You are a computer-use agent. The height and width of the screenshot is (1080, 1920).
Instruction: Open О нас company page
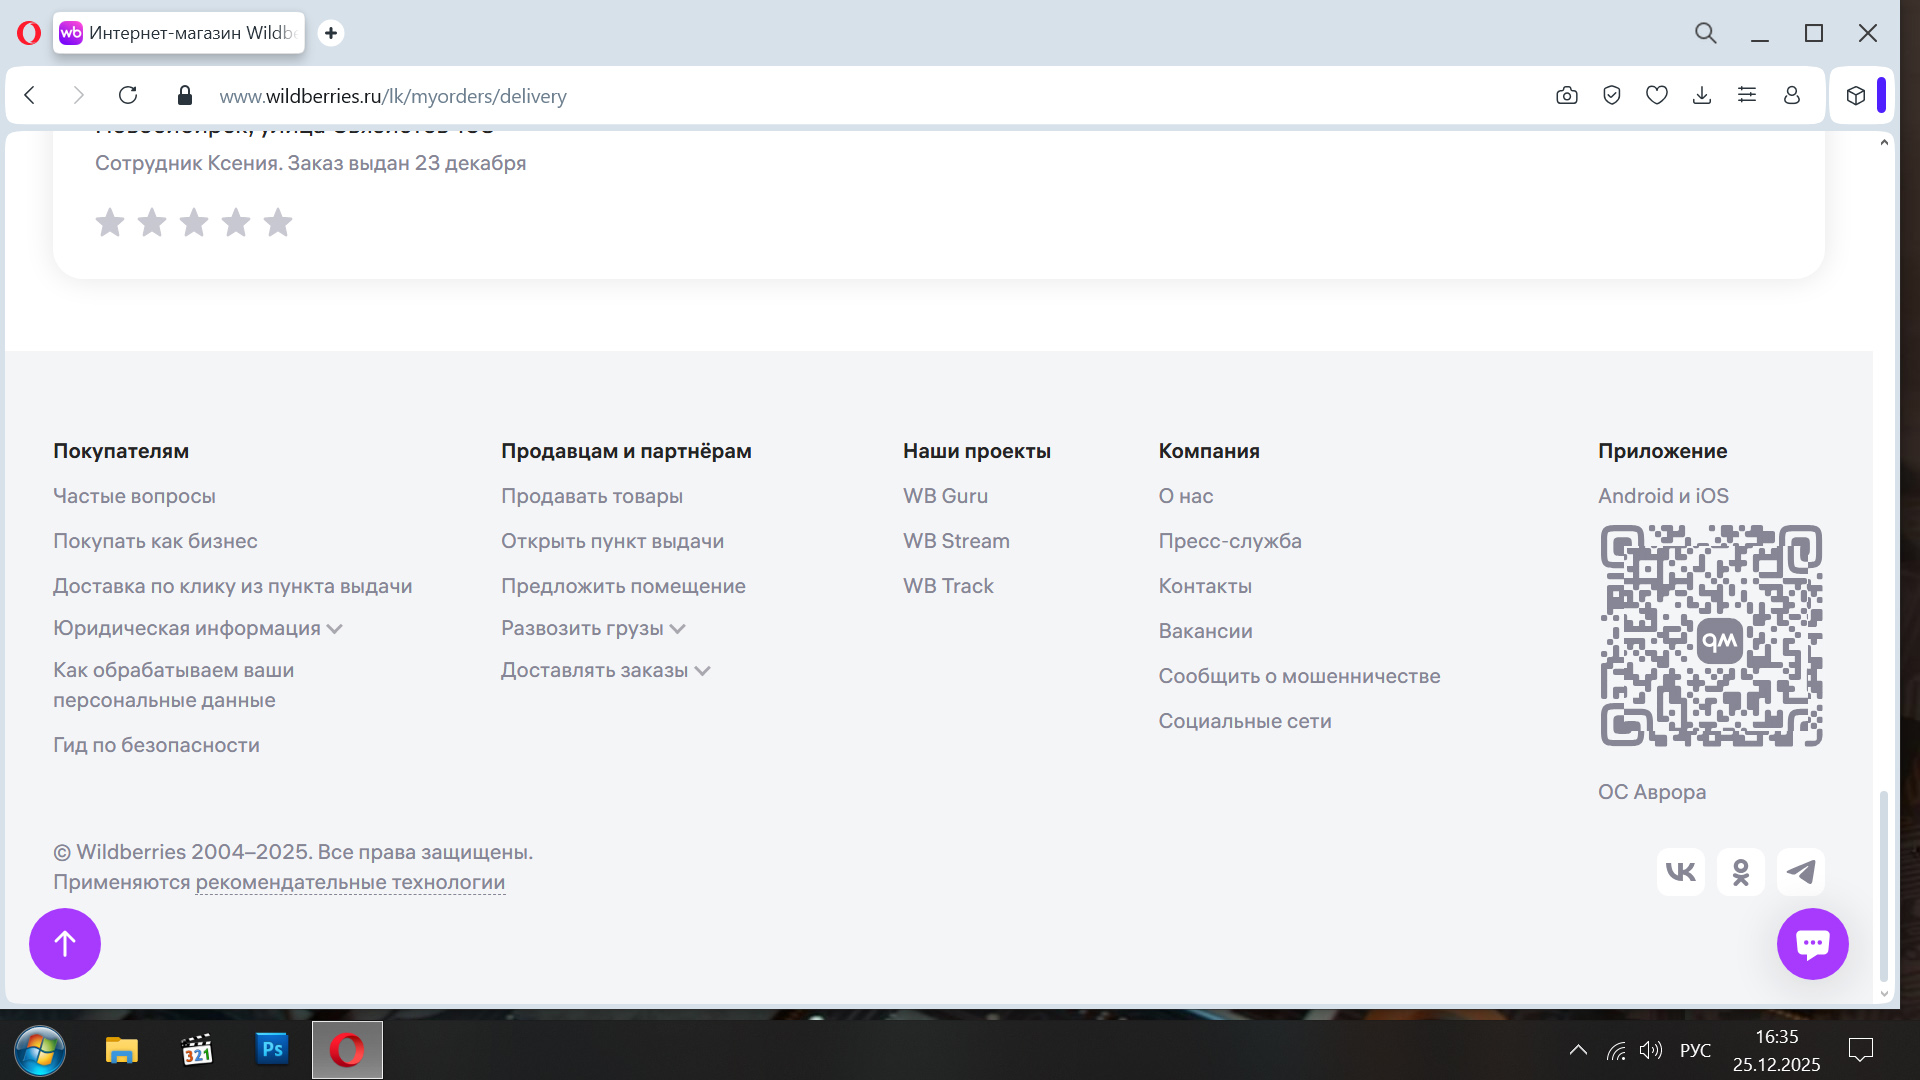1186,496
